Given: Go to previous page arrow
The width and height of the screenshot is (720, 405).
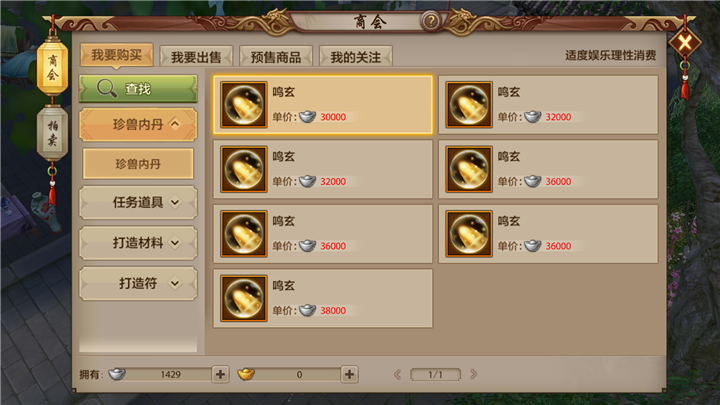Looking at the screenshot, I should (x=398, y=375).
